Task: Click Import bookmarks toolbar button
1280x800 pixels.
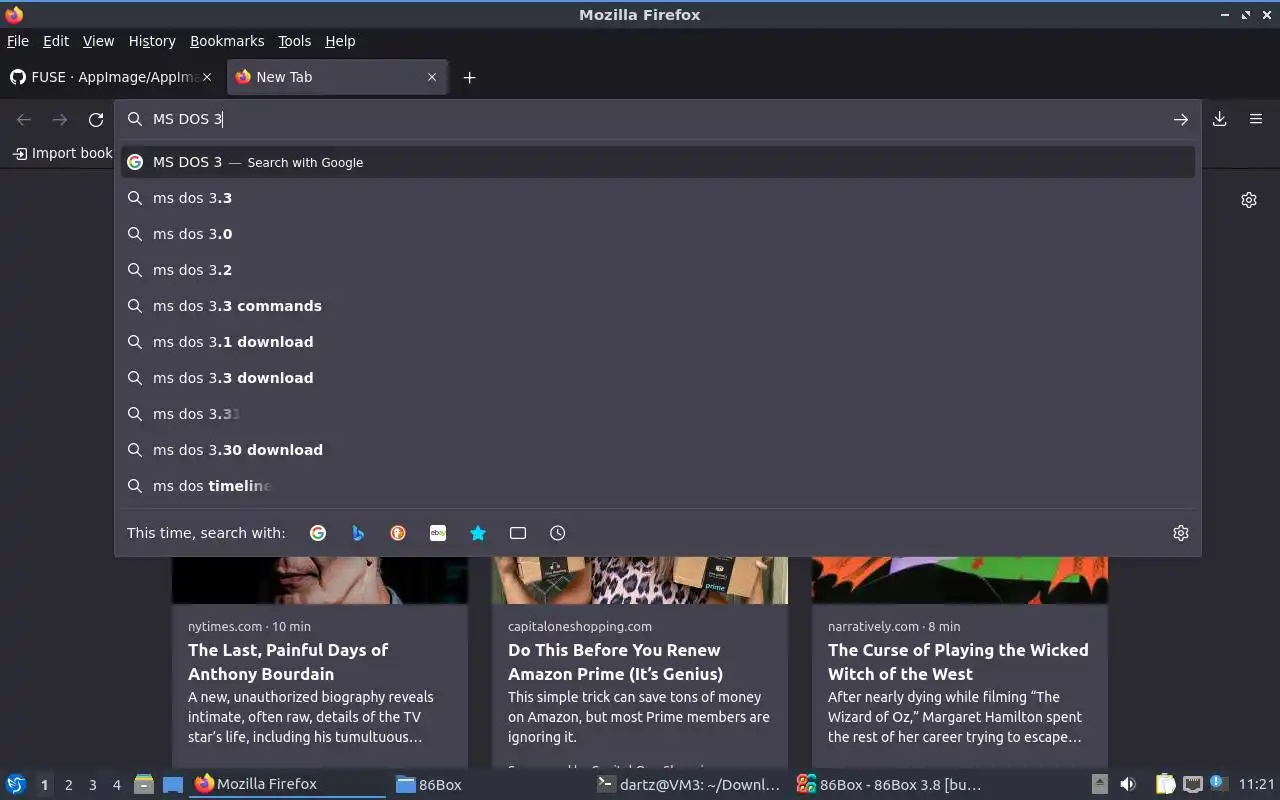Action: (x=62, y=153)
